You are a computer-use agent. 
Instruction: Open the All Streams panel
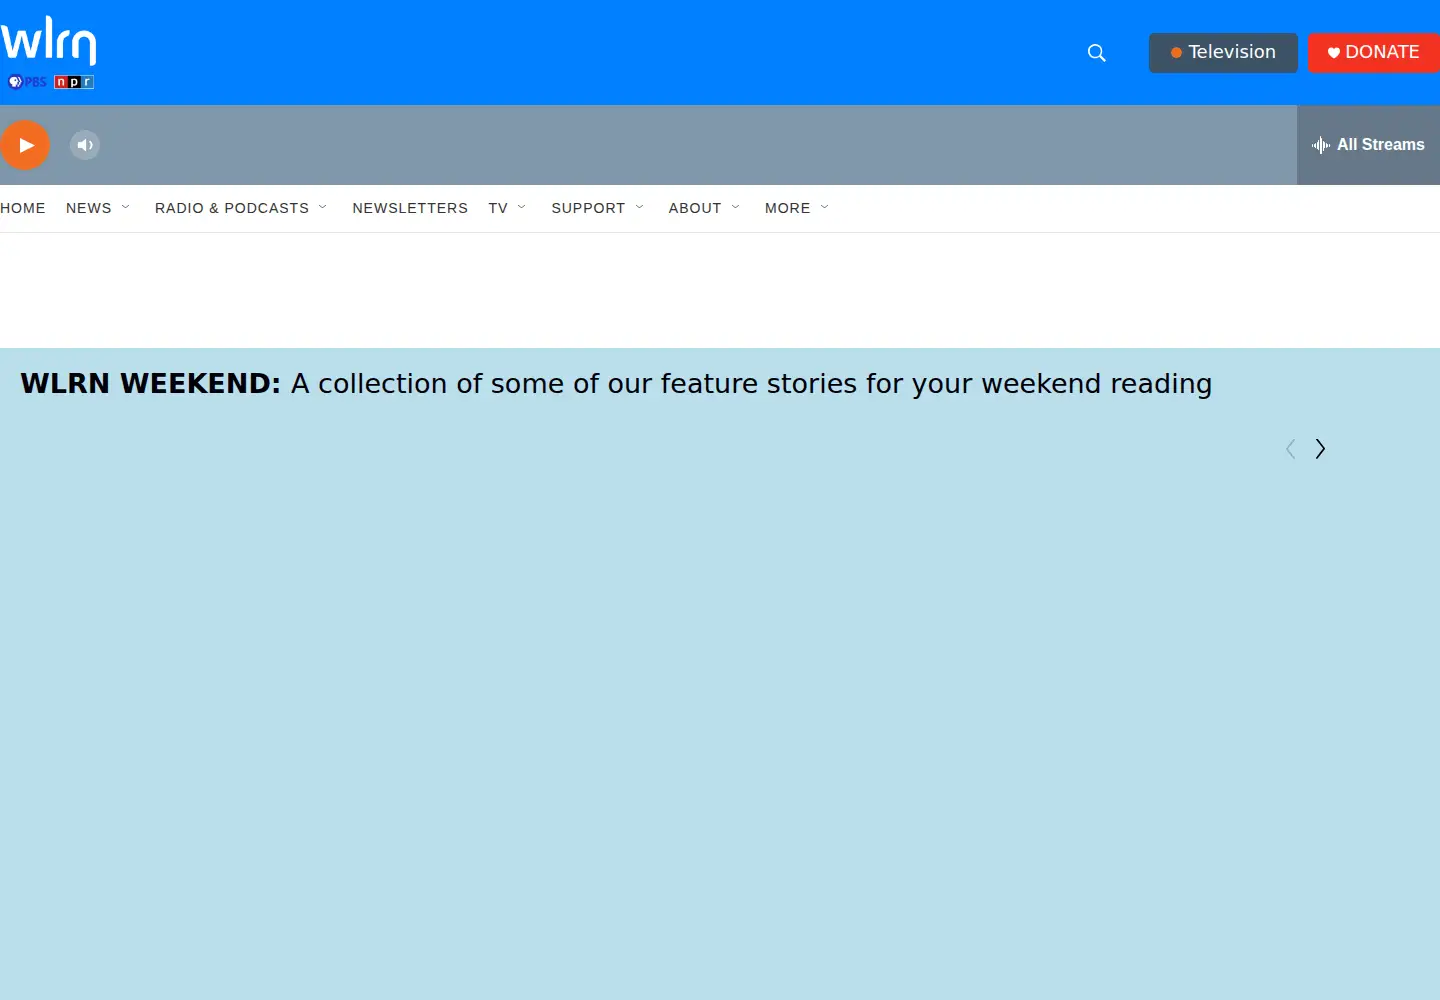point(1368,145)
